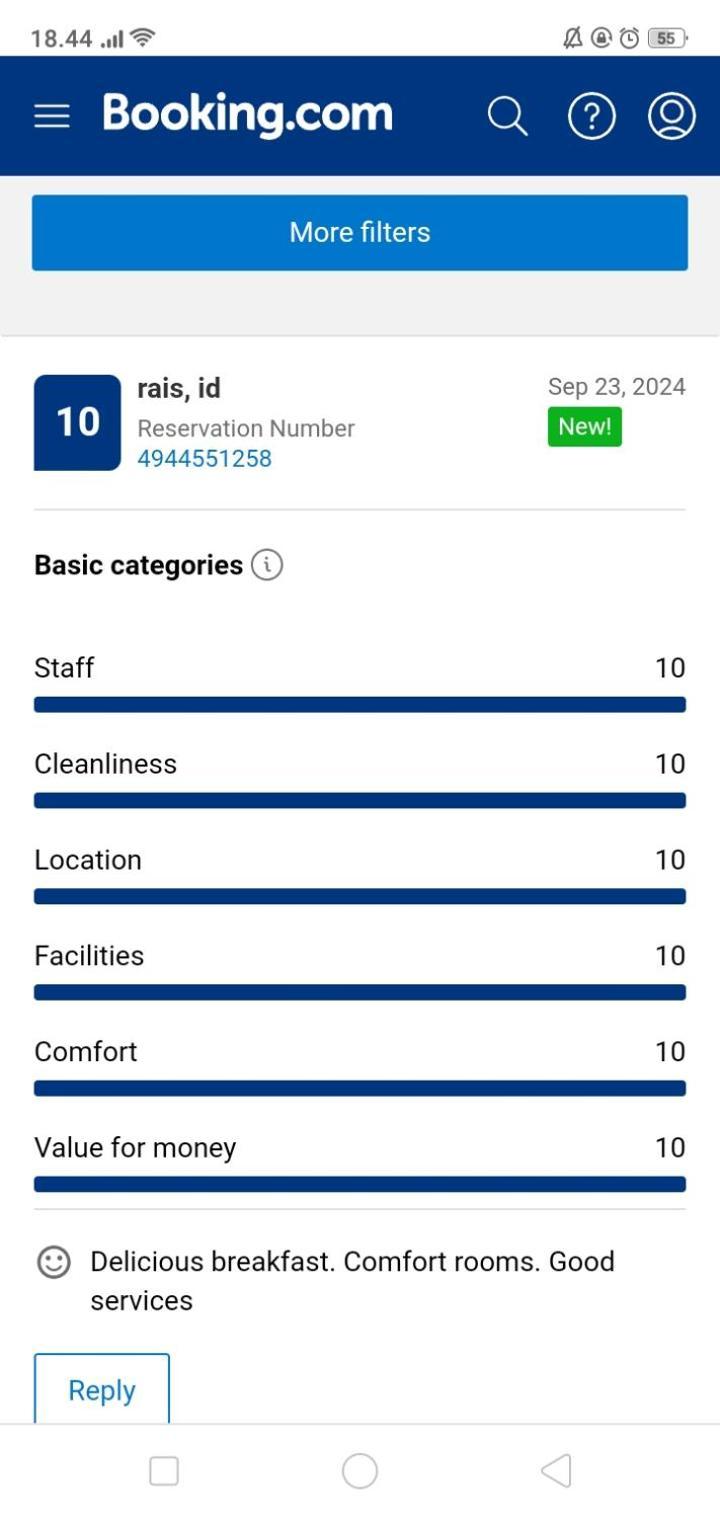720x1519 pixels.
Task: Tap the battery indicator in the status bar
Action: tap(668, 39)
